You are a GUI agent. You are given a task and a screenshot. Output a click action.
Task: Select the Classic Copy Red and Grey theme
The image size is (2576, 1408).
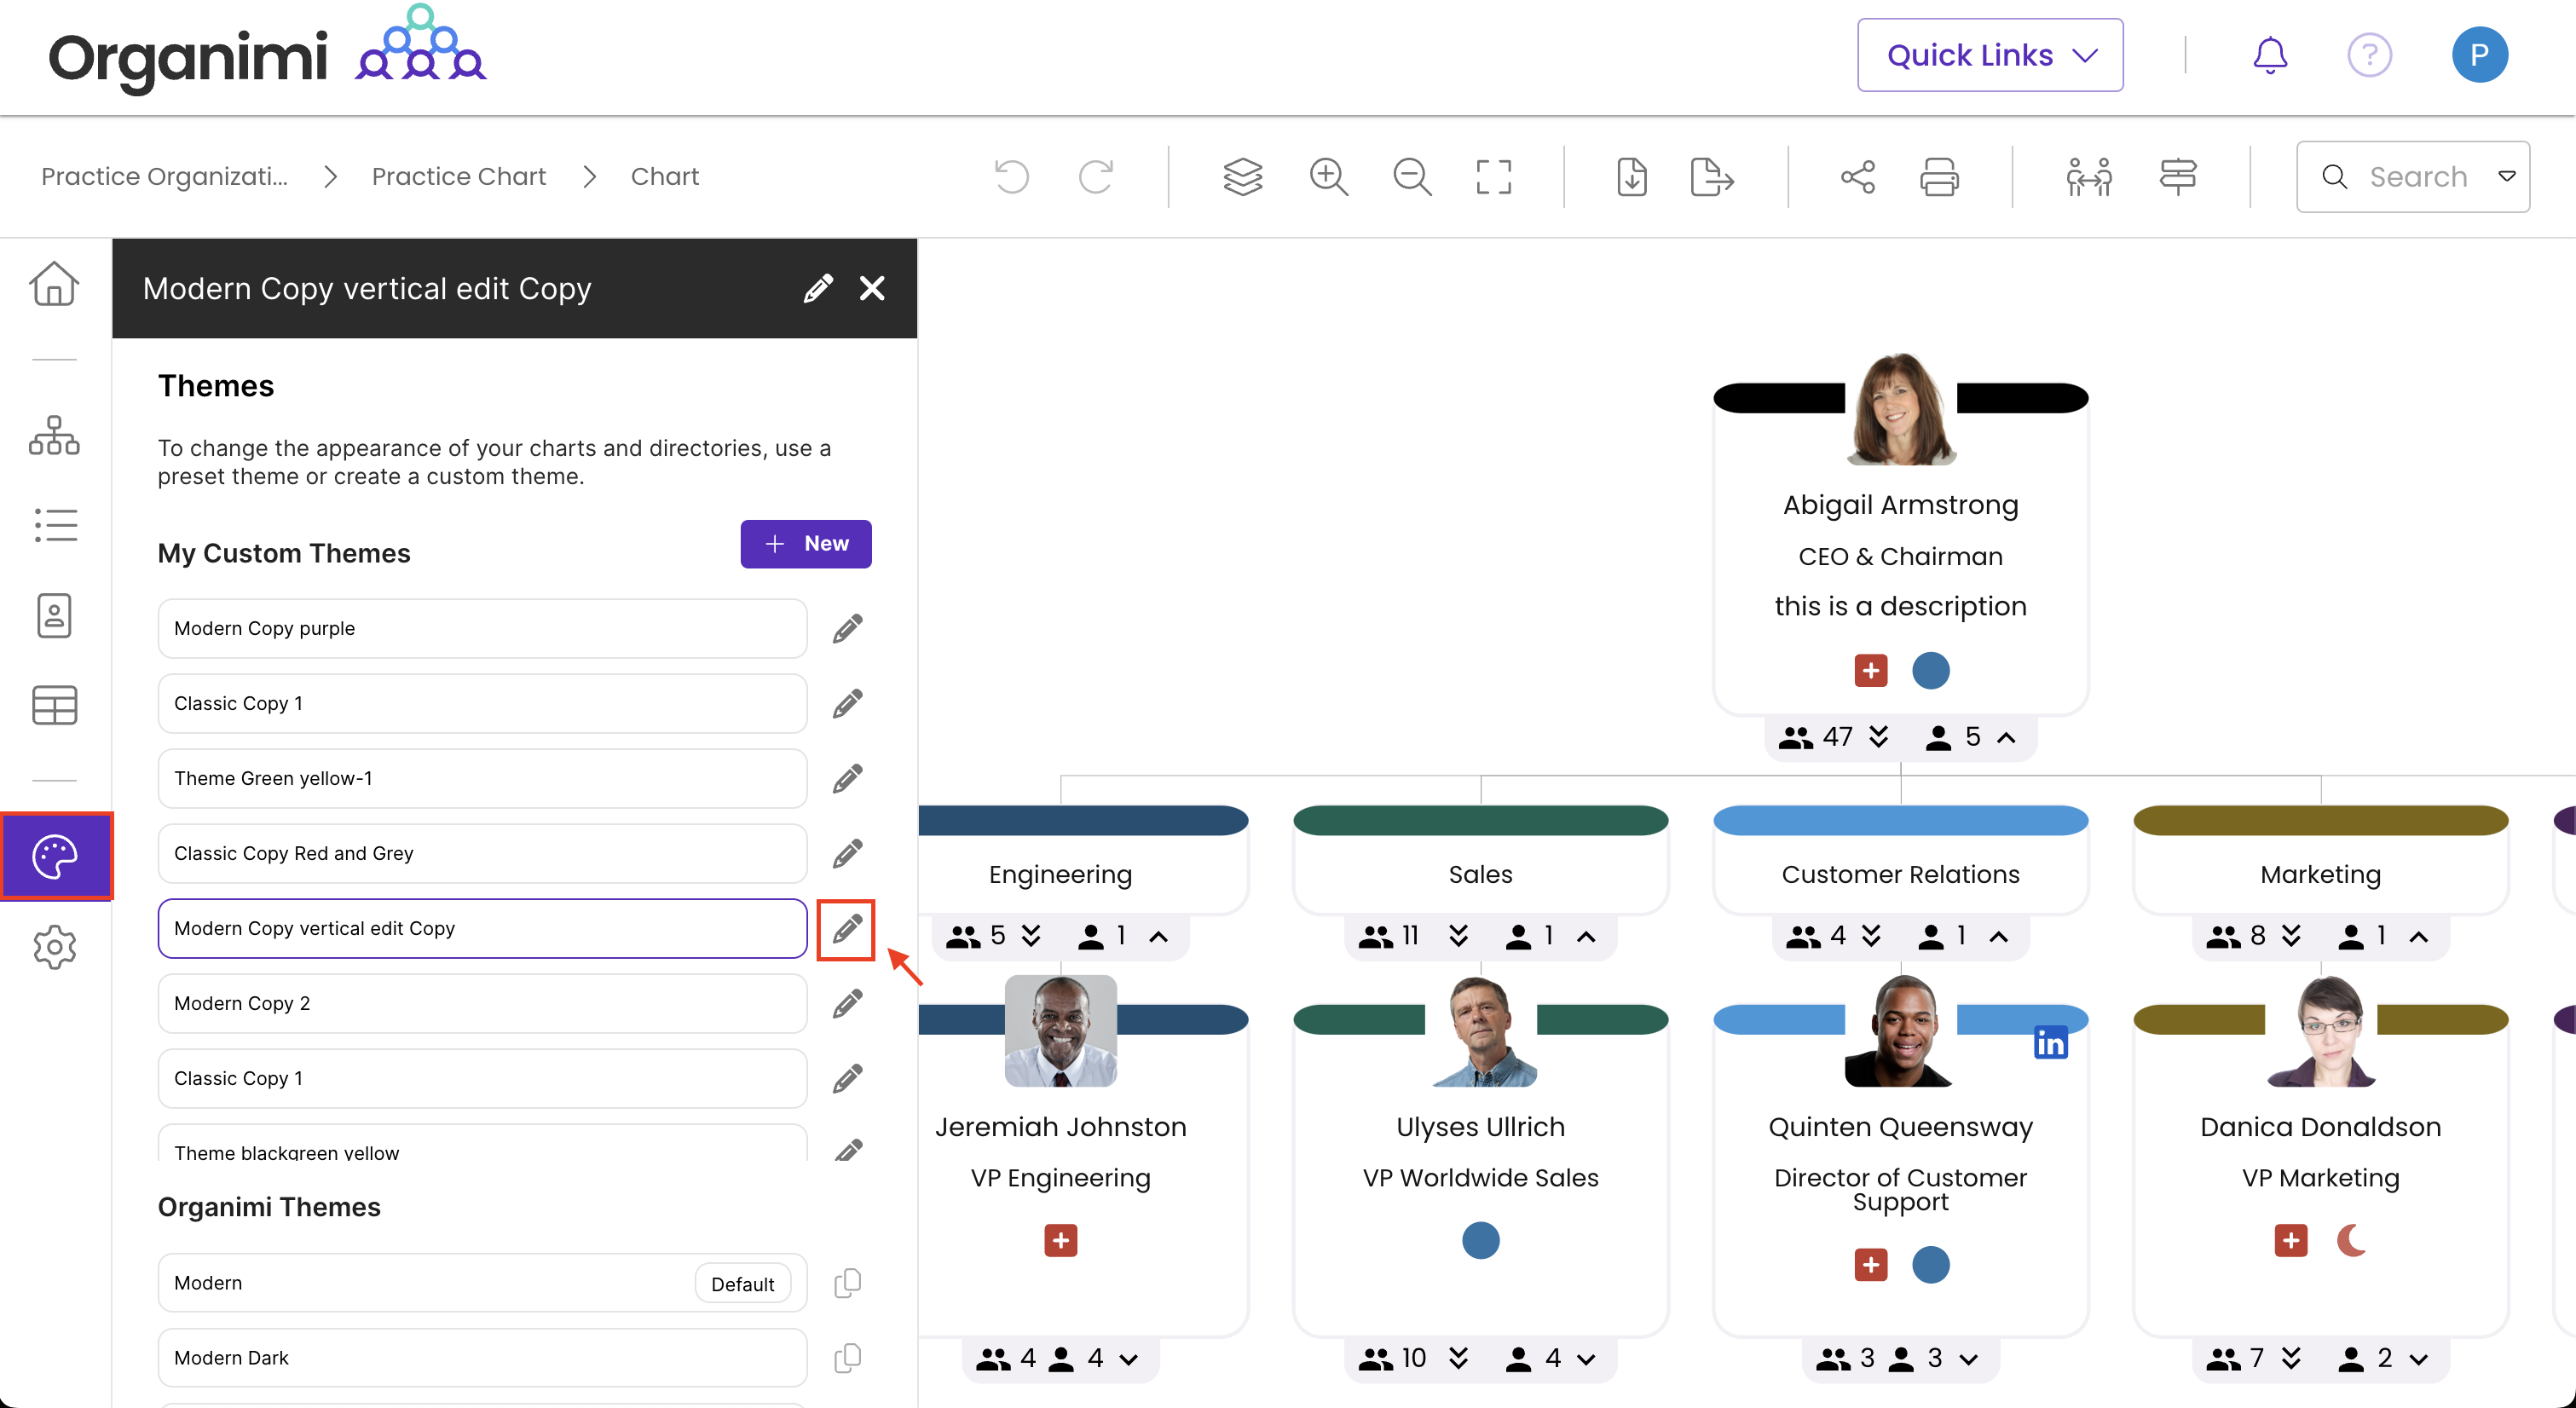click(482, 853)
